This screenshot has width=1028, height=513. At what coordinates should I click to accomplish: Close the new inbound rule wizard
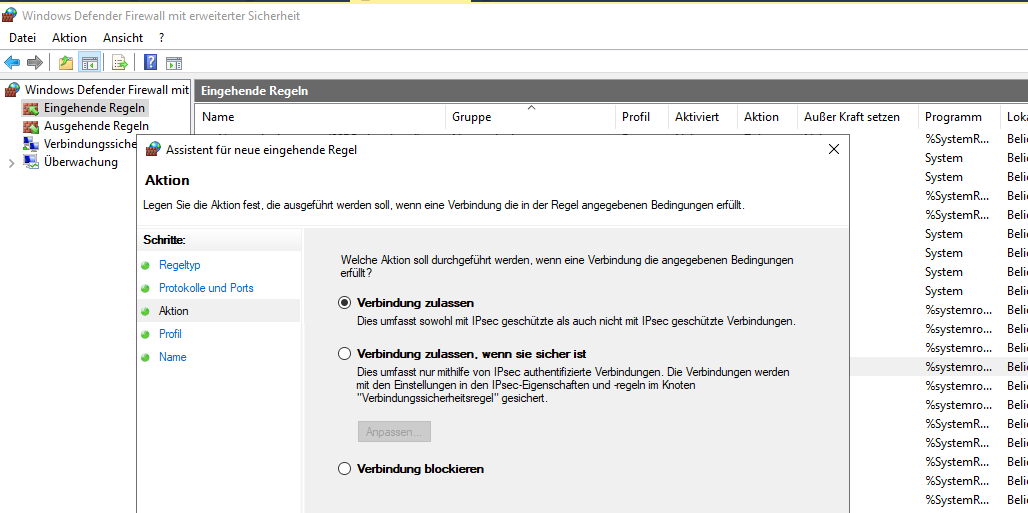833,150
